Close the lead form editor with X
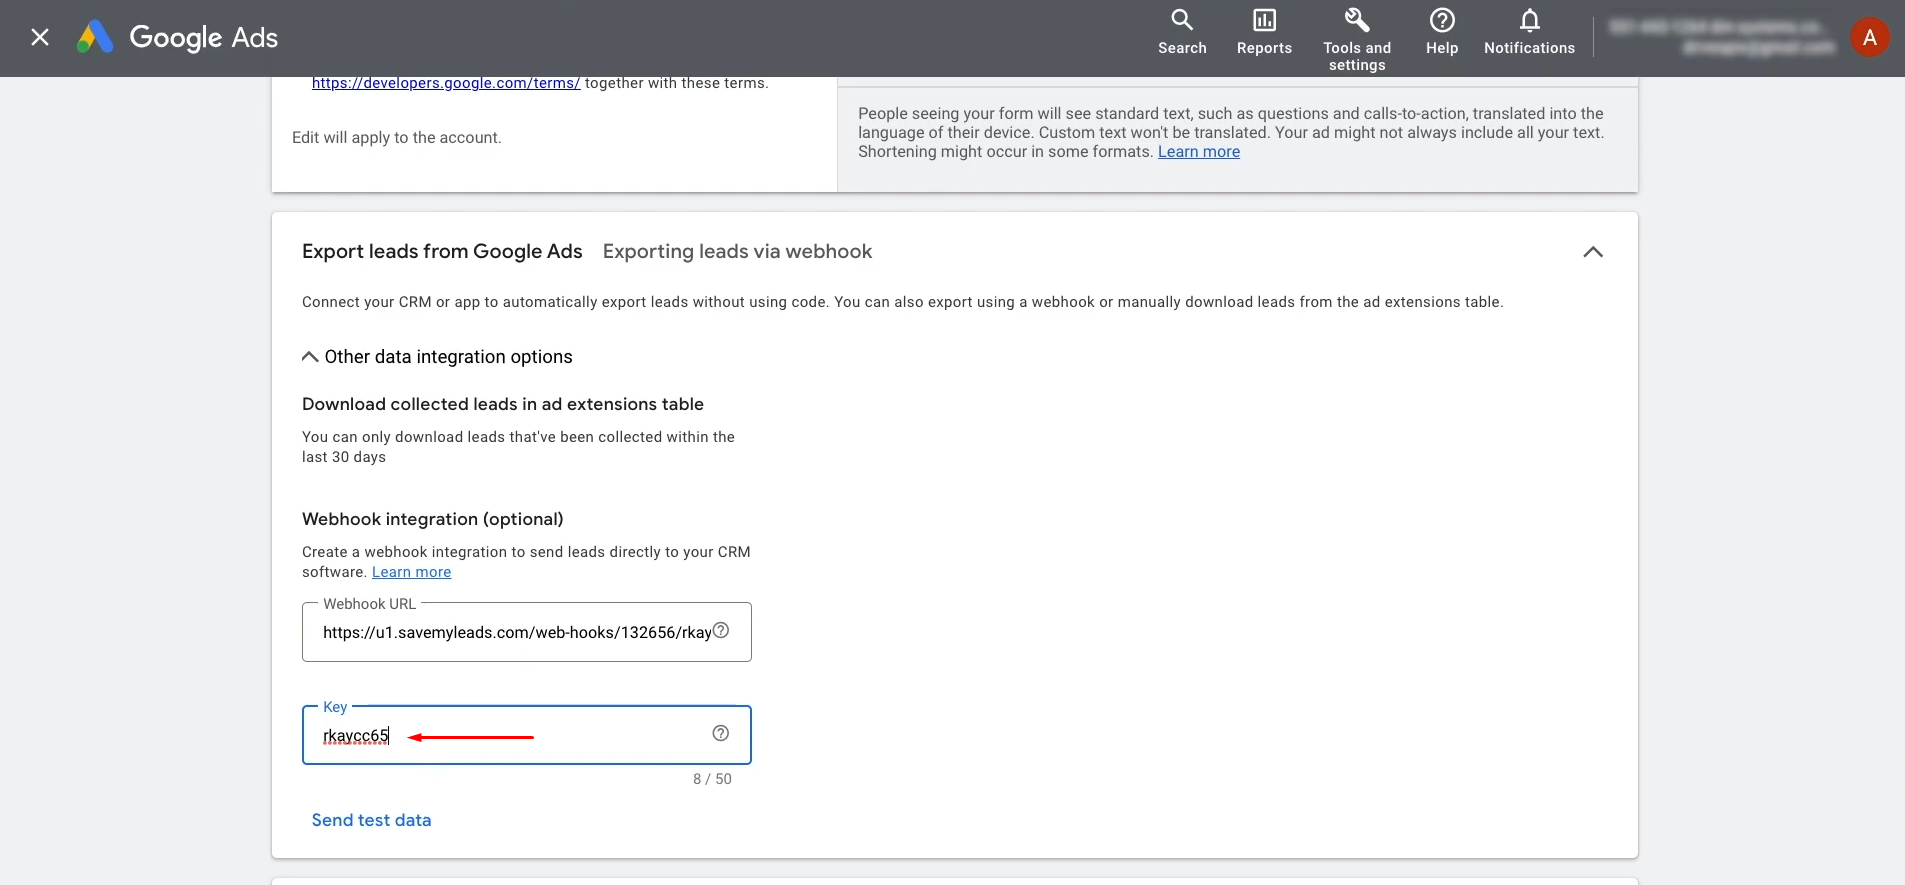Viewport: 1905px width, 885px height. pyautogui.click(x=40, y=38)
